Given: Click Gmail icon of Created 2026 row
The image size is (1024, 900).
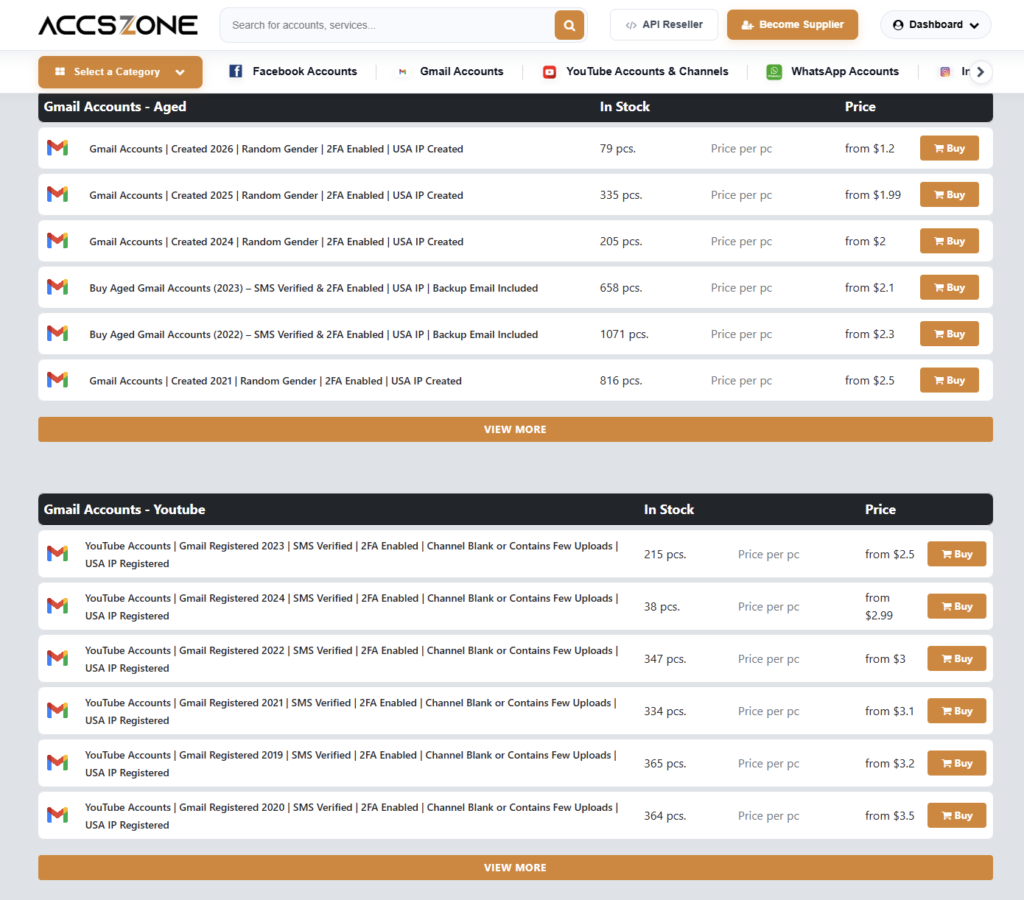Looking at the screenshot, I should [57, 148].
